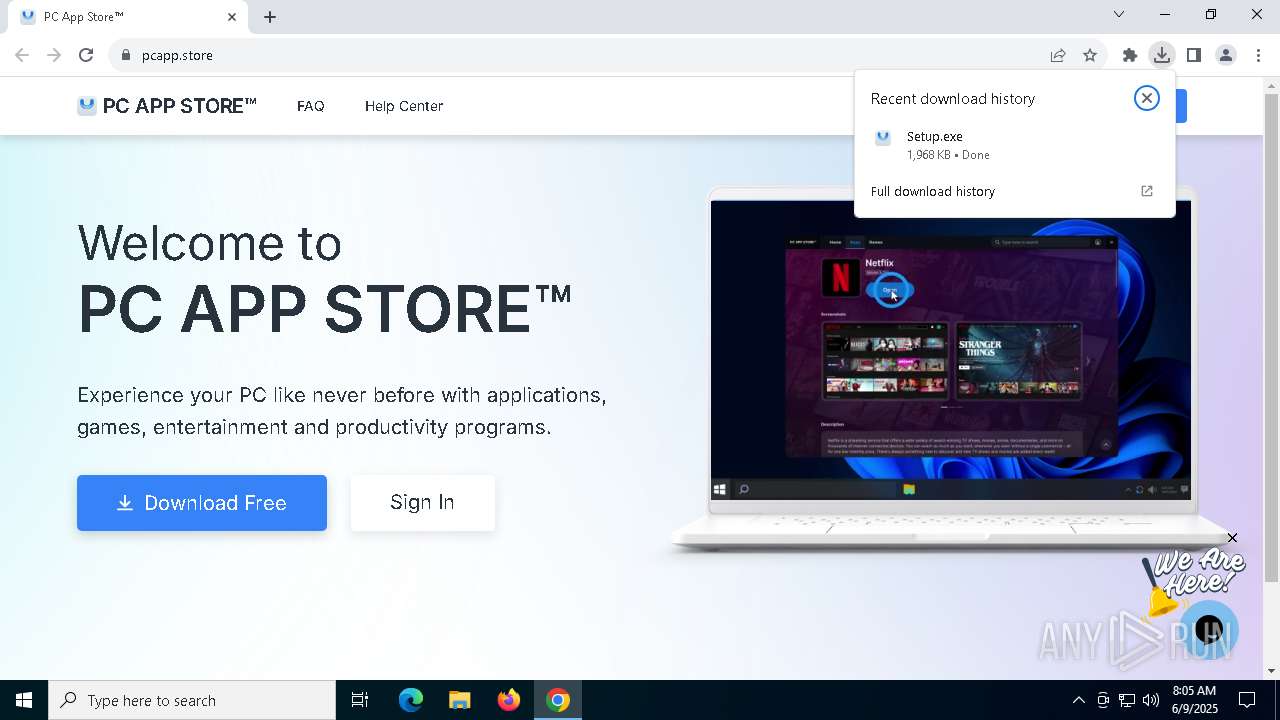Click the PC APP STORE logo
This screenshot has width=1280, height=720.
(x=167, y=106)
